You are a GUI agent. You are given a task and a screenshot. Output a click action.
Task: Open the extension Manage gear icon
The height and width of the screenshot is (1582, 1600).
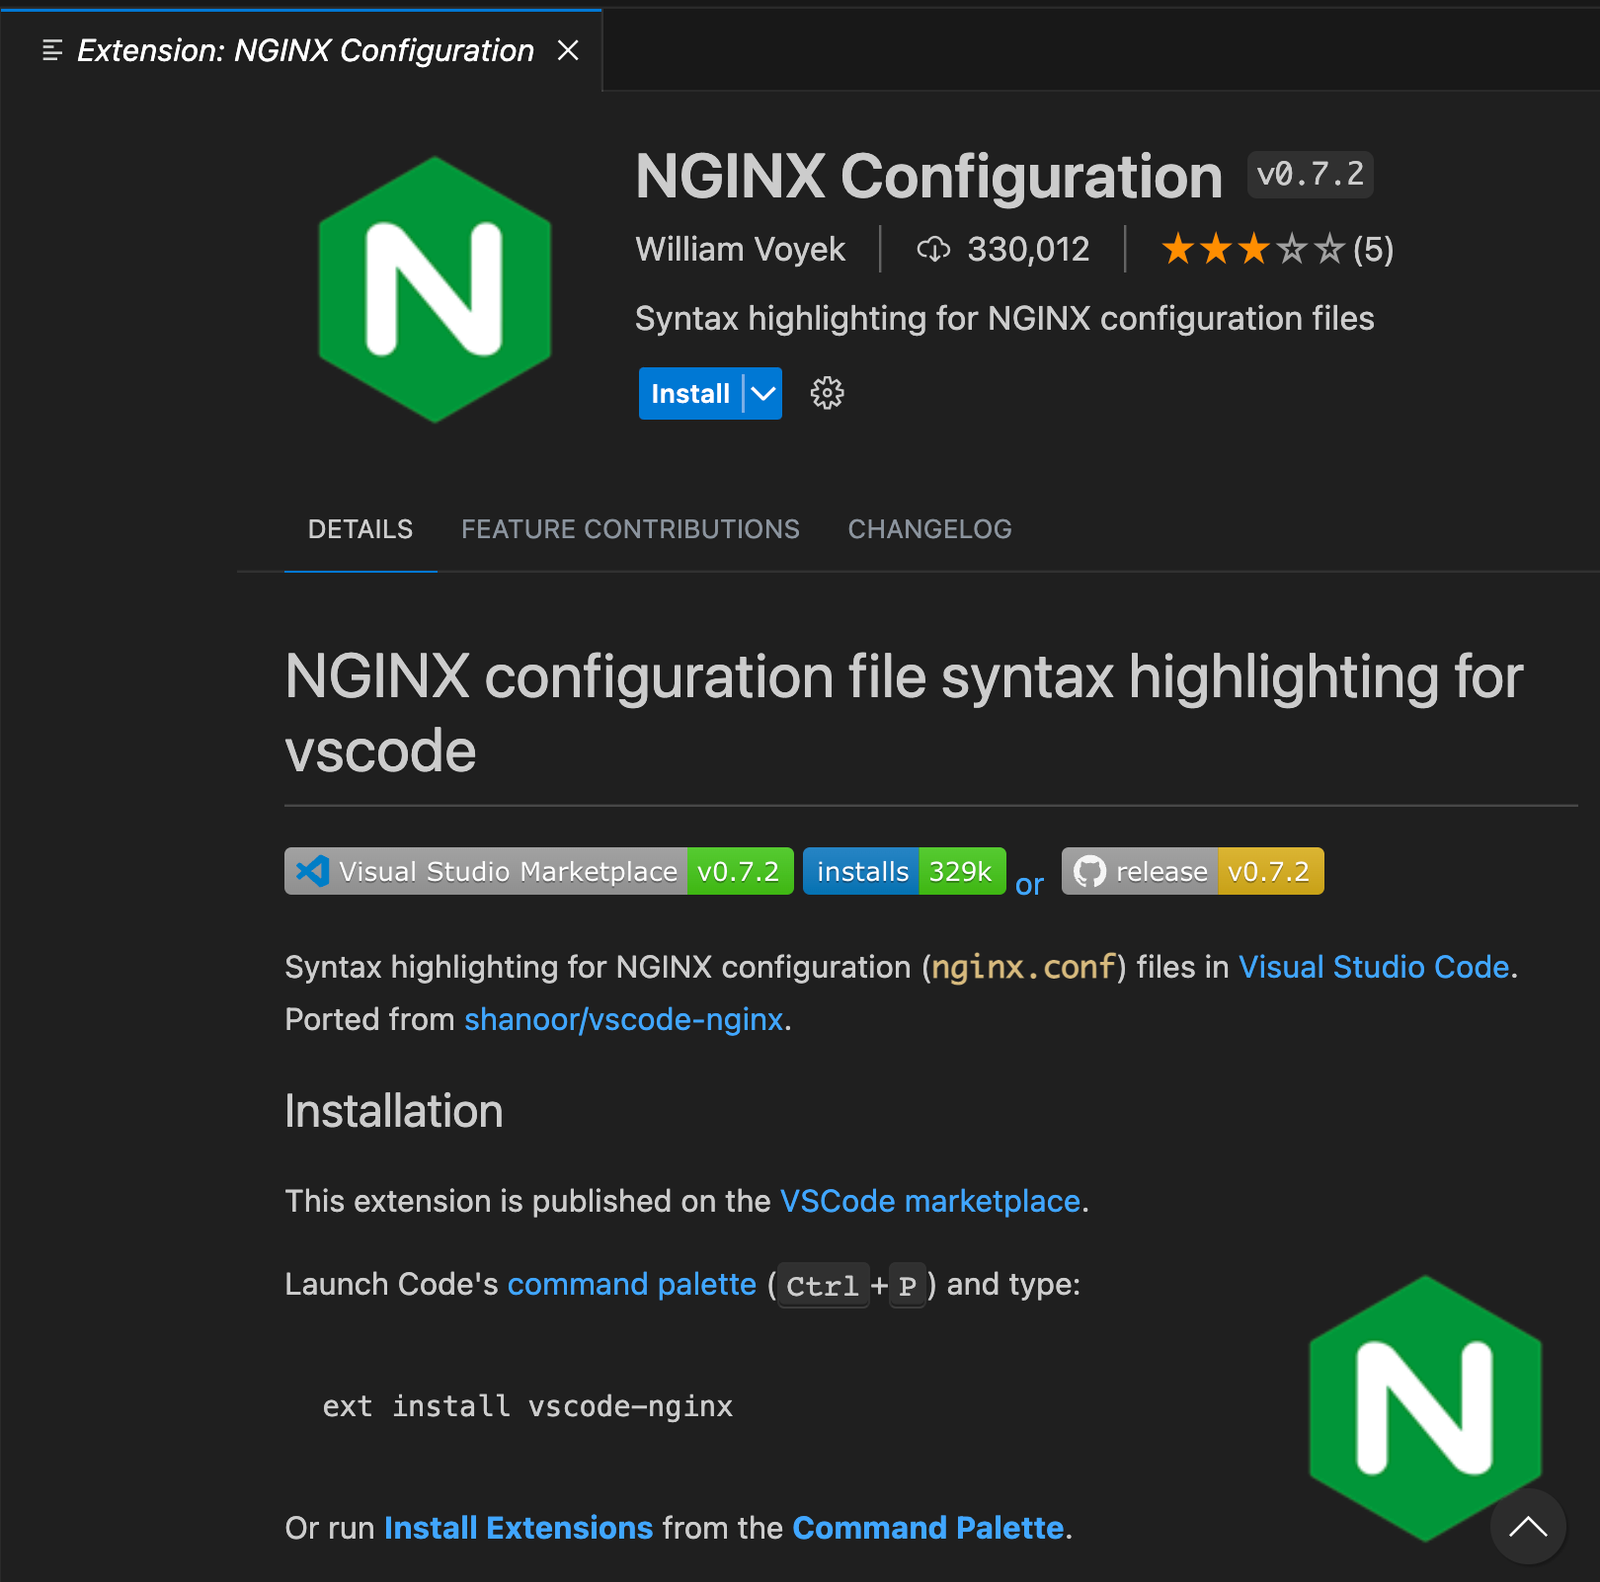[826, 393]
